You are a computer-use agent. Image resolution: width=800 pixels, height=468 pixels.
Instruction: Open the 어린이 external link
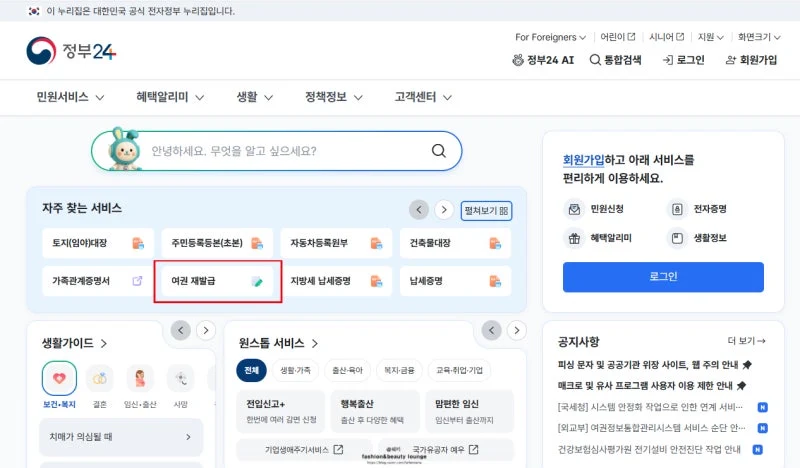click(x=617, y=37)
